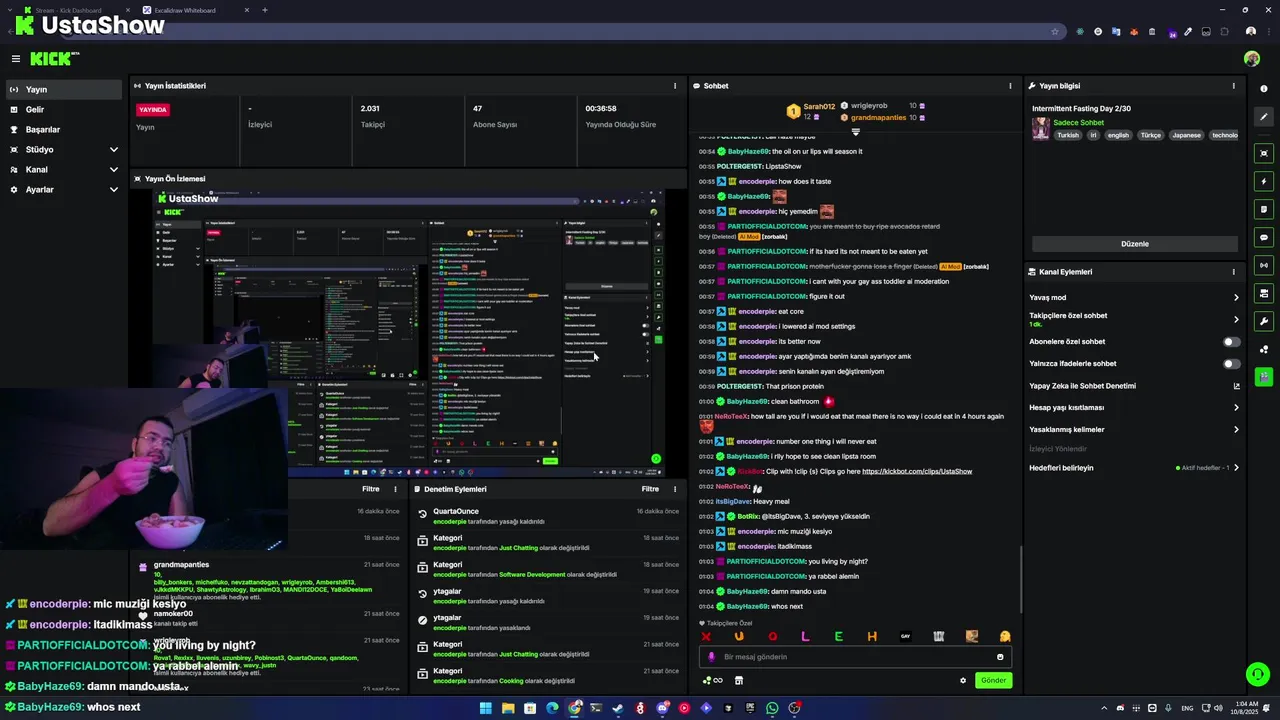
Task: Click the Gönder send button
Action: [x=993, y=680]
